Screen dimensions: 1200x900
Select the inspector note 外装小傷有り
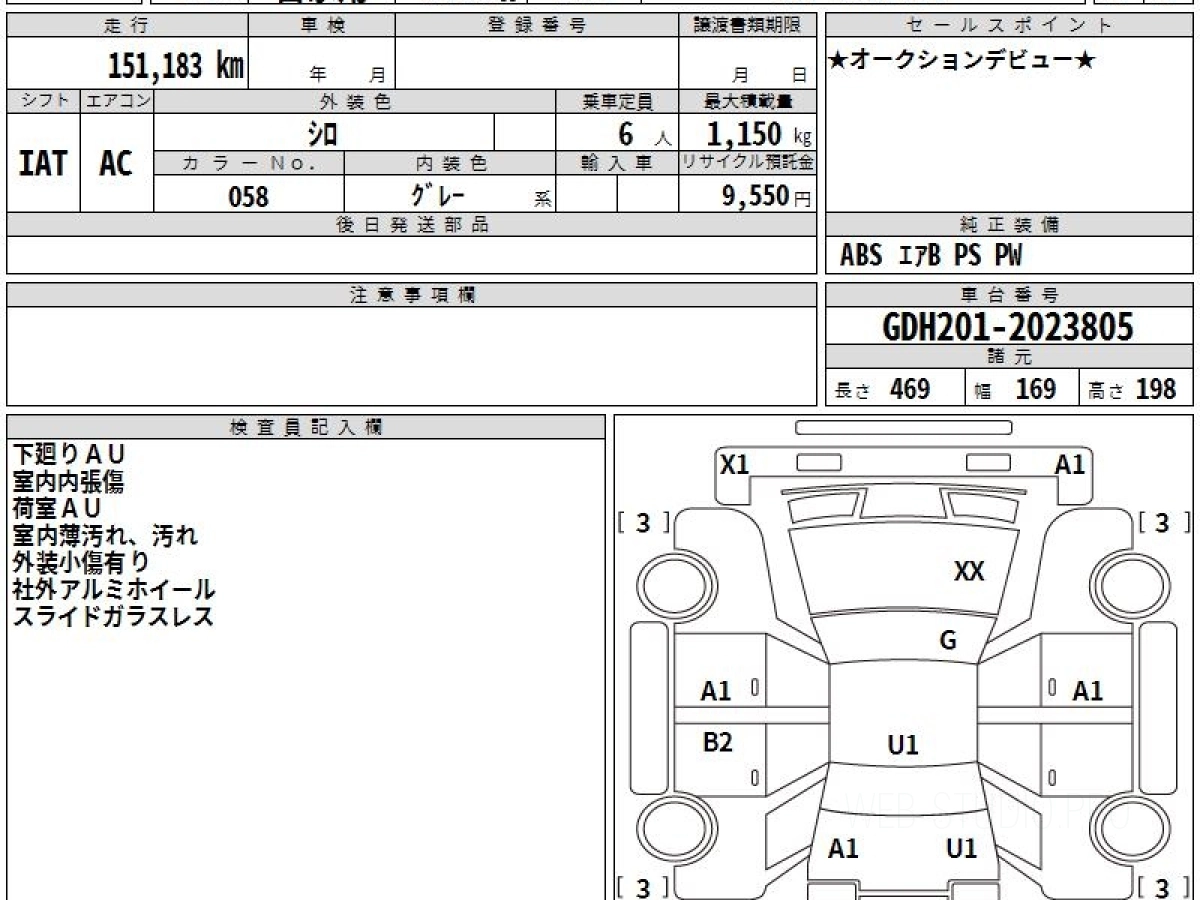(x=81, y=563)
